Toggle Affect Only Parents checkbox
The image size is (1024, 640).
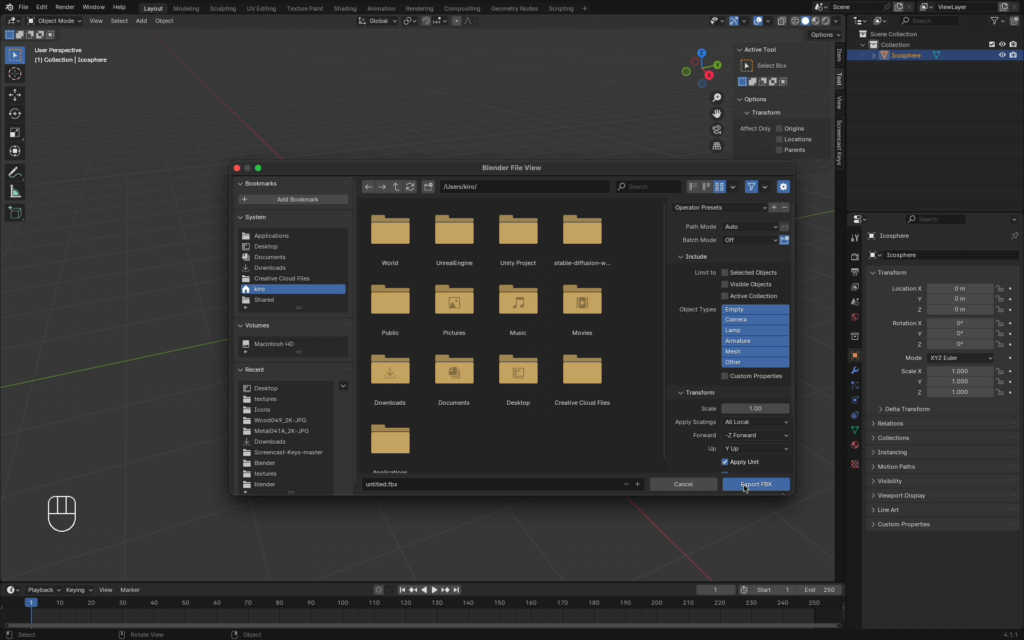(779, 150)
